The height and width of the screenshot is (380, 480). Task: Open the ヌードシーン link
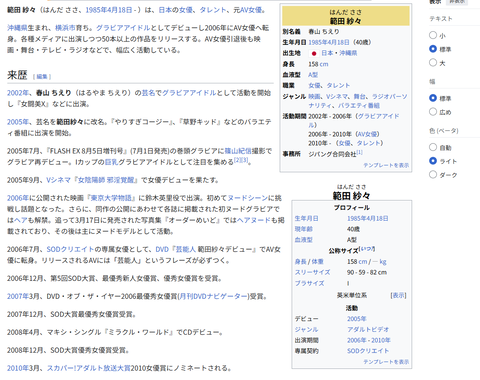247,198
